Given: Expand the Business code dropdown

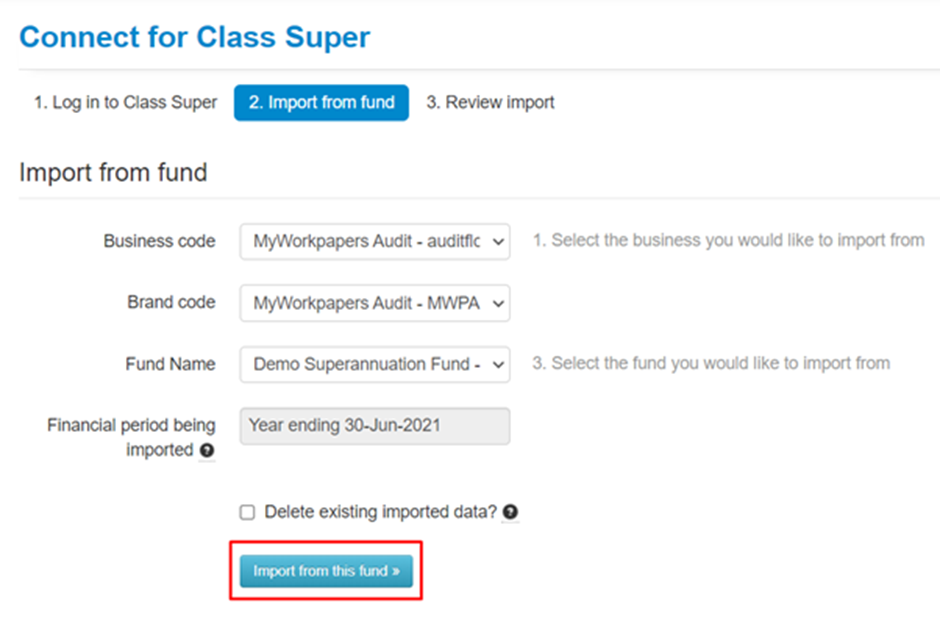Looking at the screenshot, I should point(375,242).
